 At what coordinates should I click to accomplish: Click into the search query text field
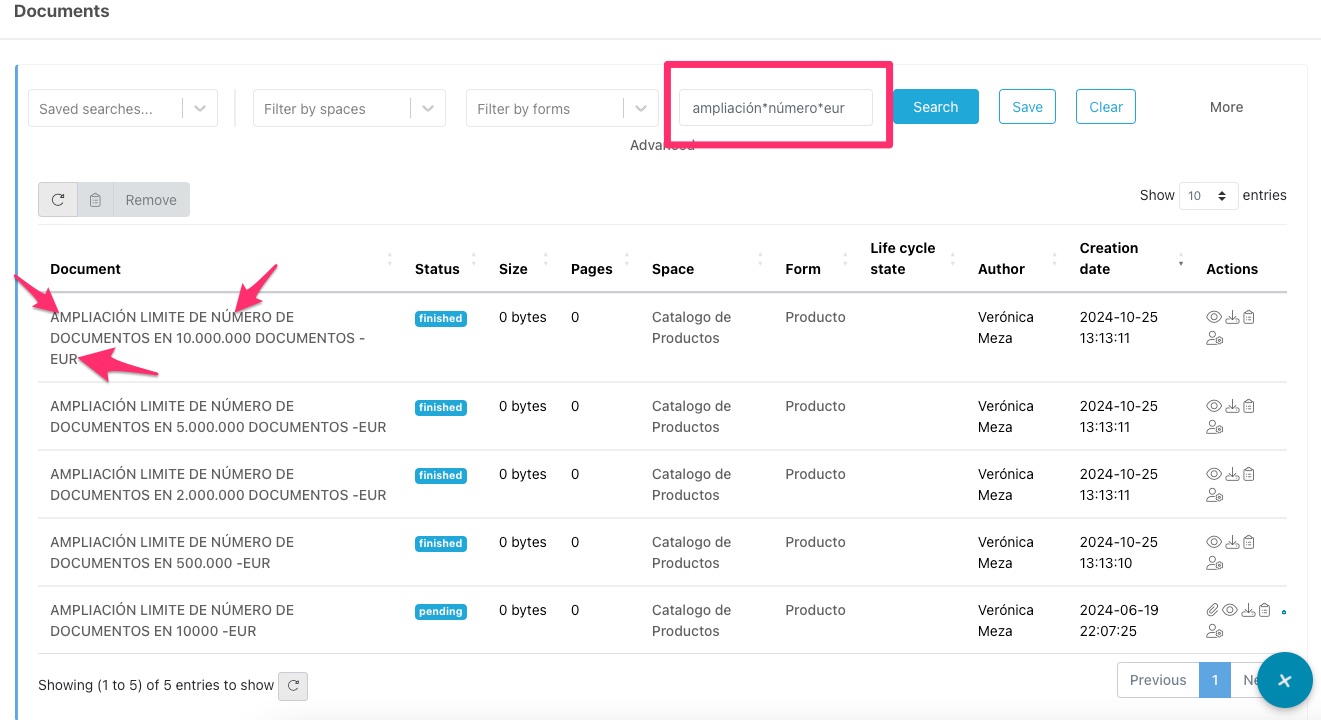click(775, 108)
